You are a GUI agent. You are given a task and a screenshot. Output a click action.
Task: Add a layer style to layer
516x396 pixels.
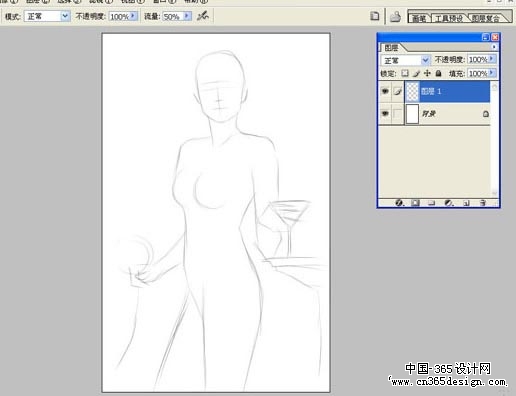(x=399, y=203)
